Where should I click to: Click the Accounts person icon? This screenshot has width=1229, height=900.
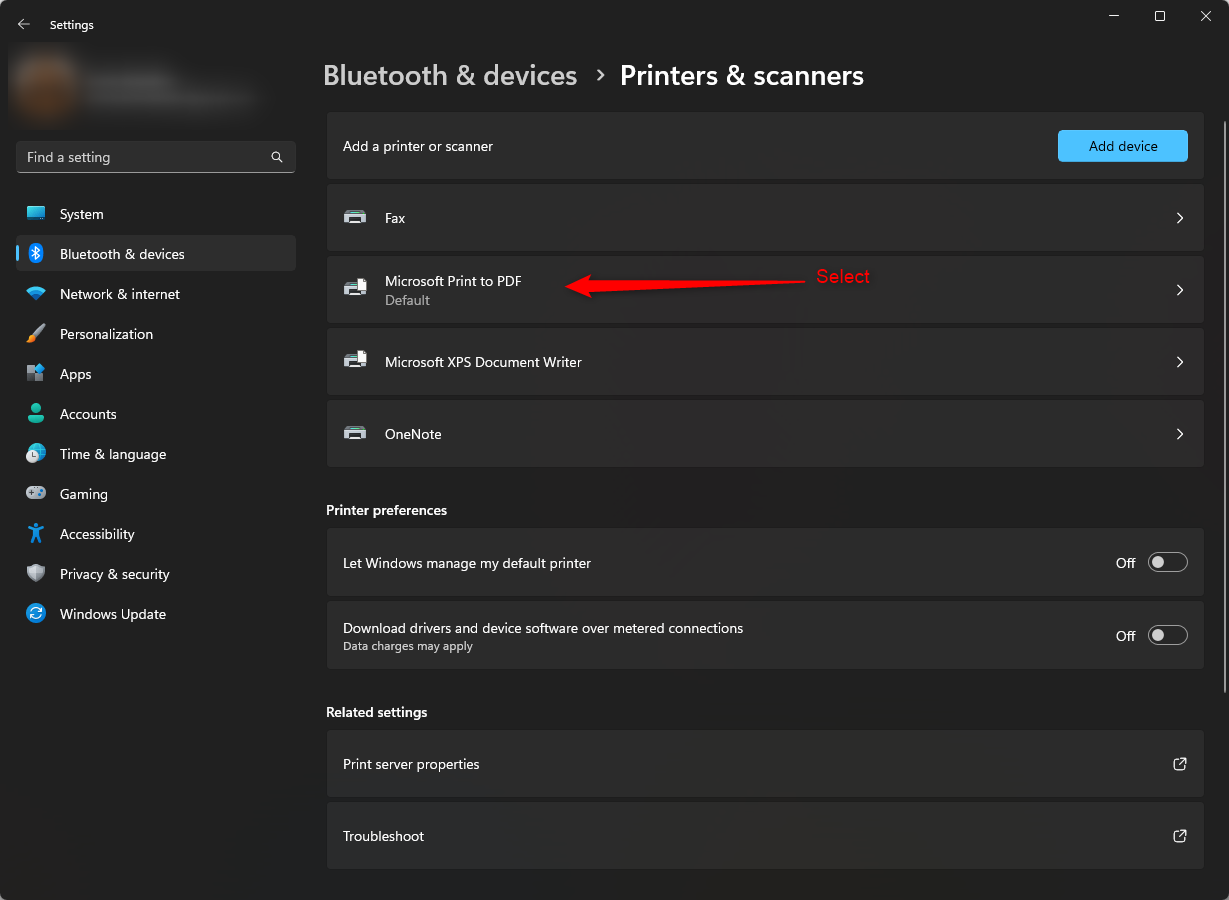coord(36,414)
